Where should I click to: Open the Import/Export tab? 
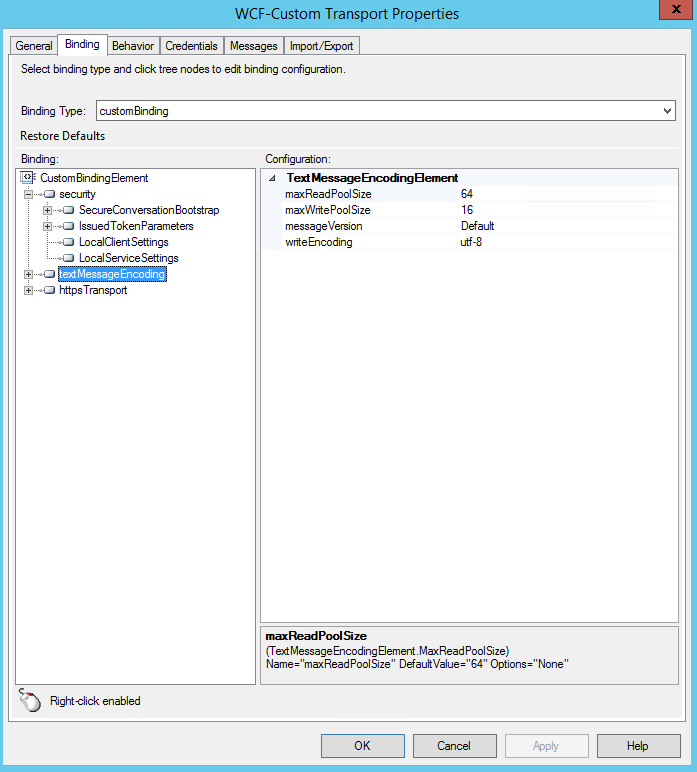tap(321, 46)
